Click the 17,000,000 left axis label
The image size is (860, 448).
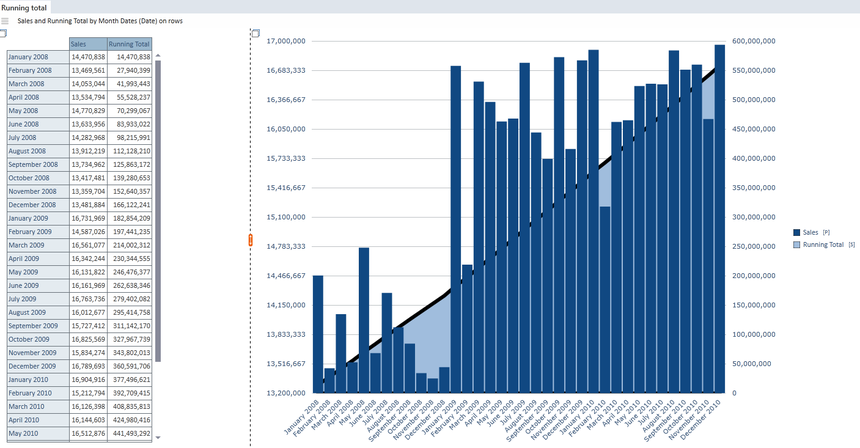(286, 41)
